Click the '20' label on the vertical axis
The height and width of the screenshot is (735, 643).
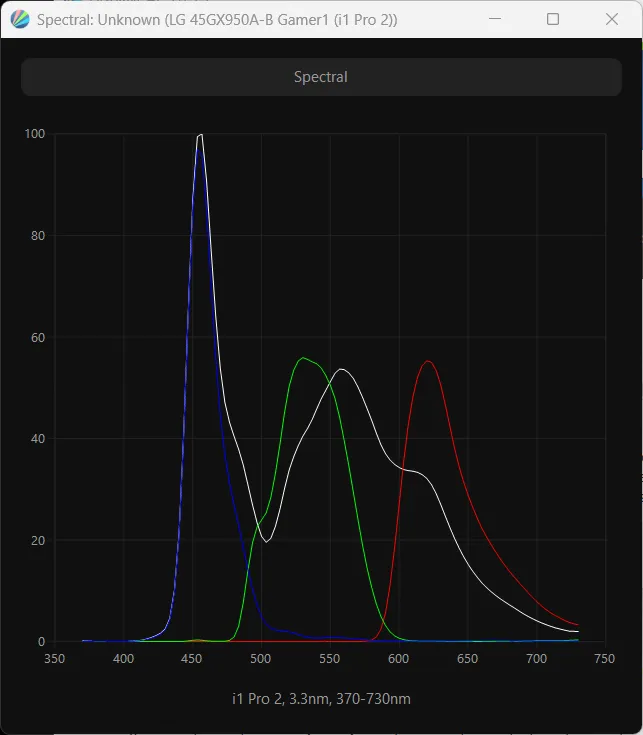[x=37, y=541]
